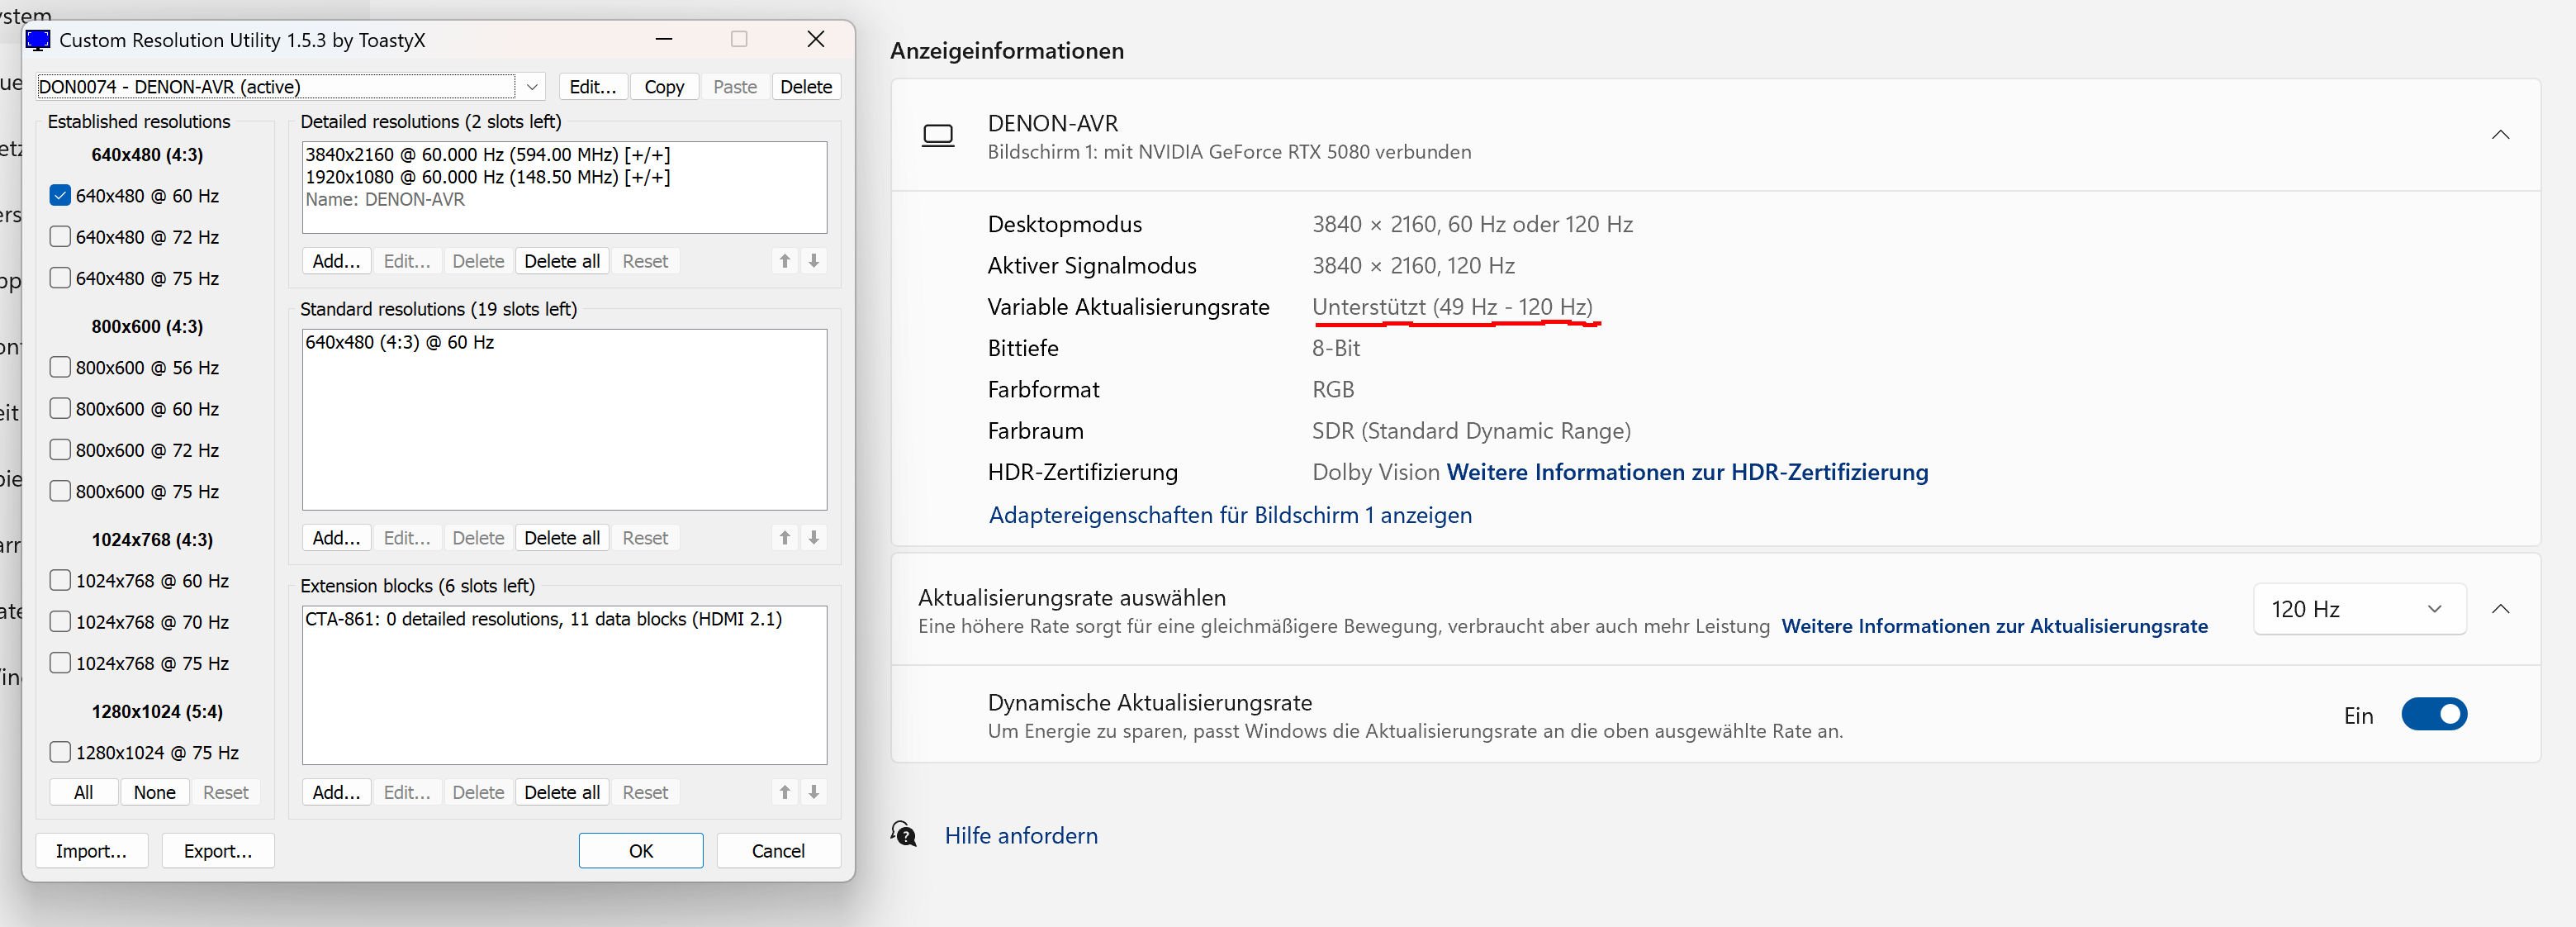Click the down arrow in Detailed resolutions
Viewport: 2576px width, 927px height.
point(814,261)
